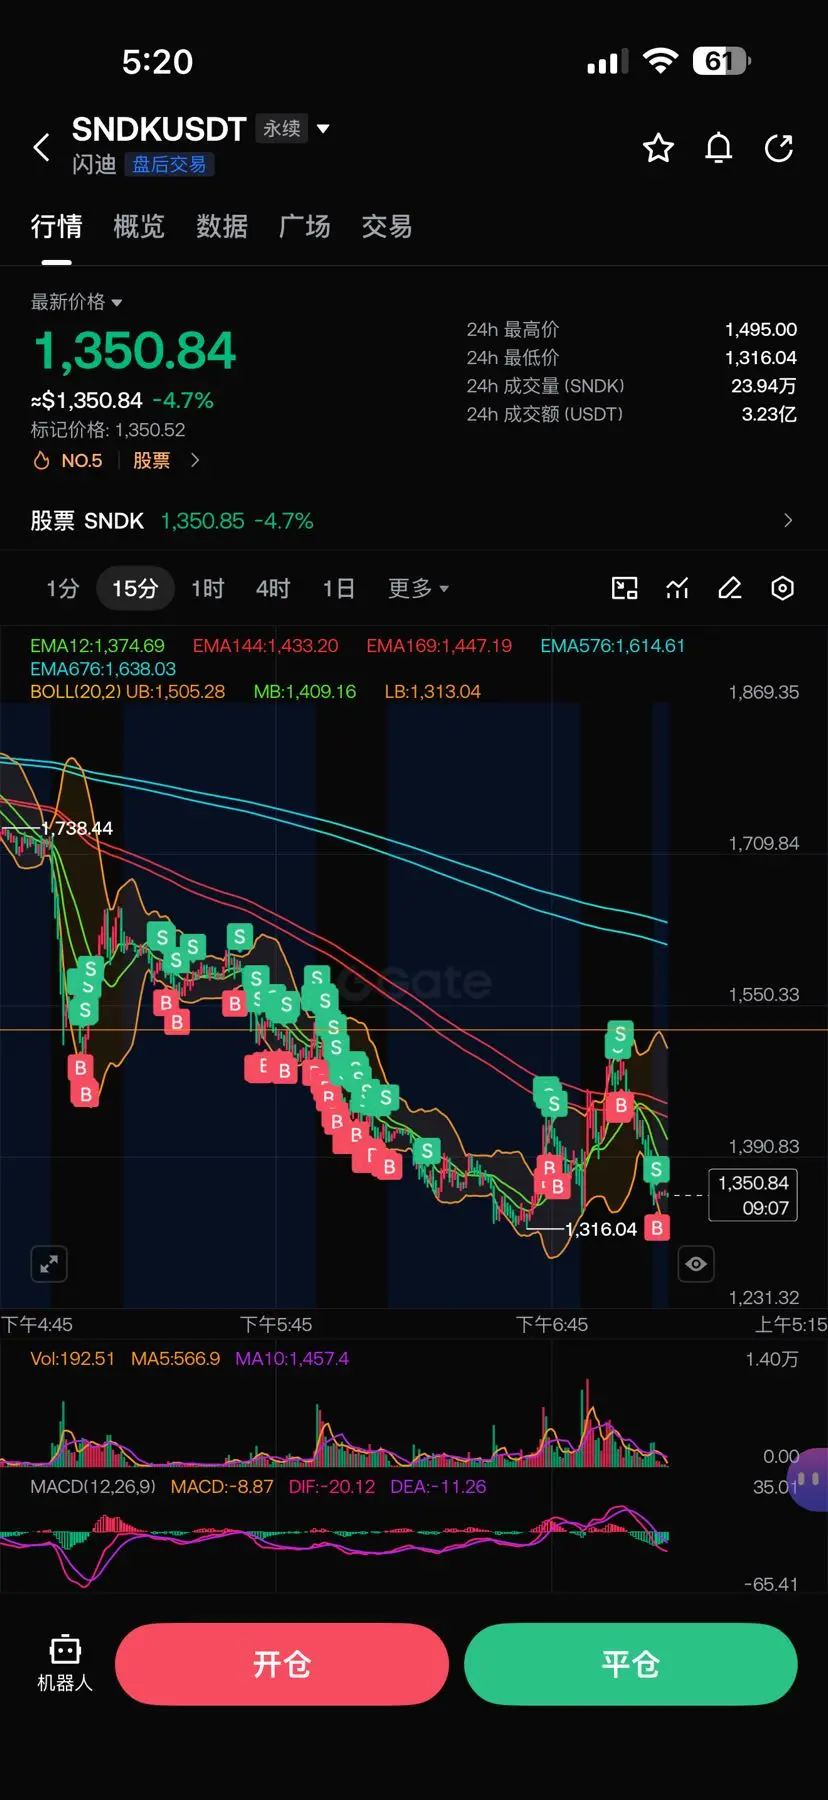Tap the DEA:-11.26 value

pos(438,1487)
